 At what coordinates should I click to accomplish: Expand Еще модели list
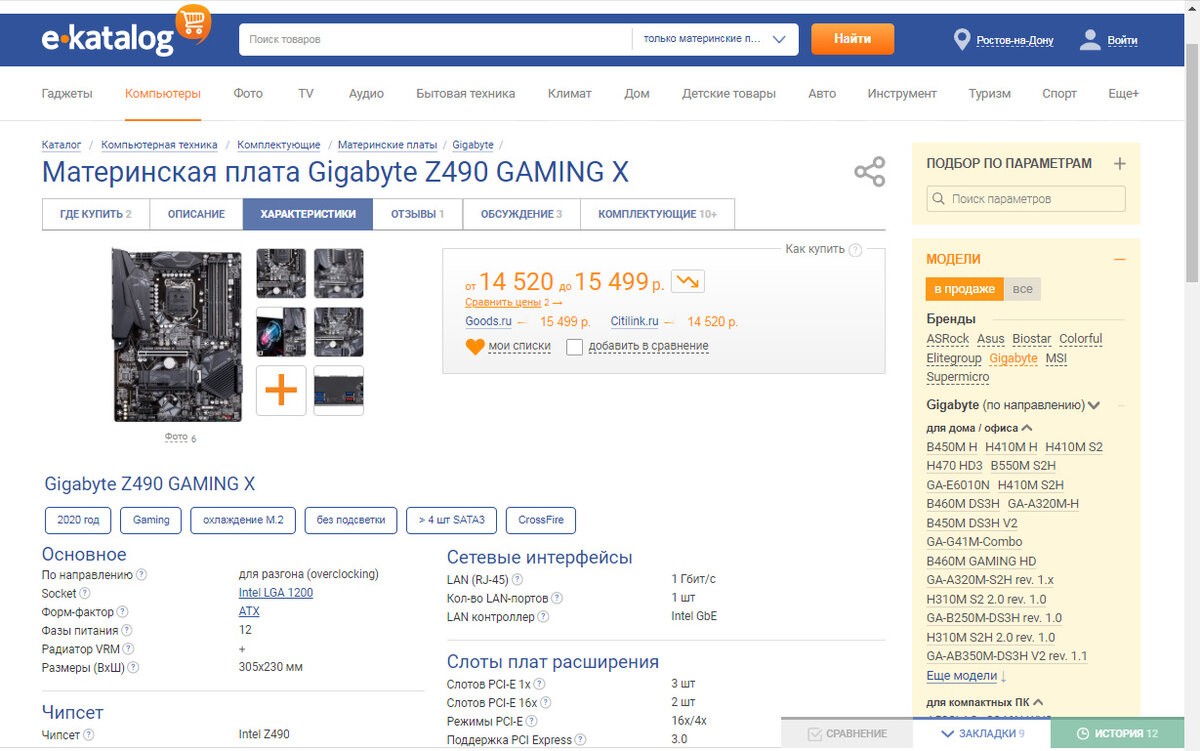(966, 676)
